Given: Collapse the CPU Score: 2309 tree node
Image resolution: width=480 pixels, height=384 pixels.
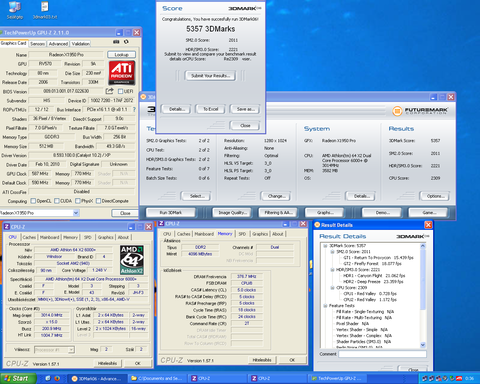Looking at the screenshot, I should (x=332, y=288).
